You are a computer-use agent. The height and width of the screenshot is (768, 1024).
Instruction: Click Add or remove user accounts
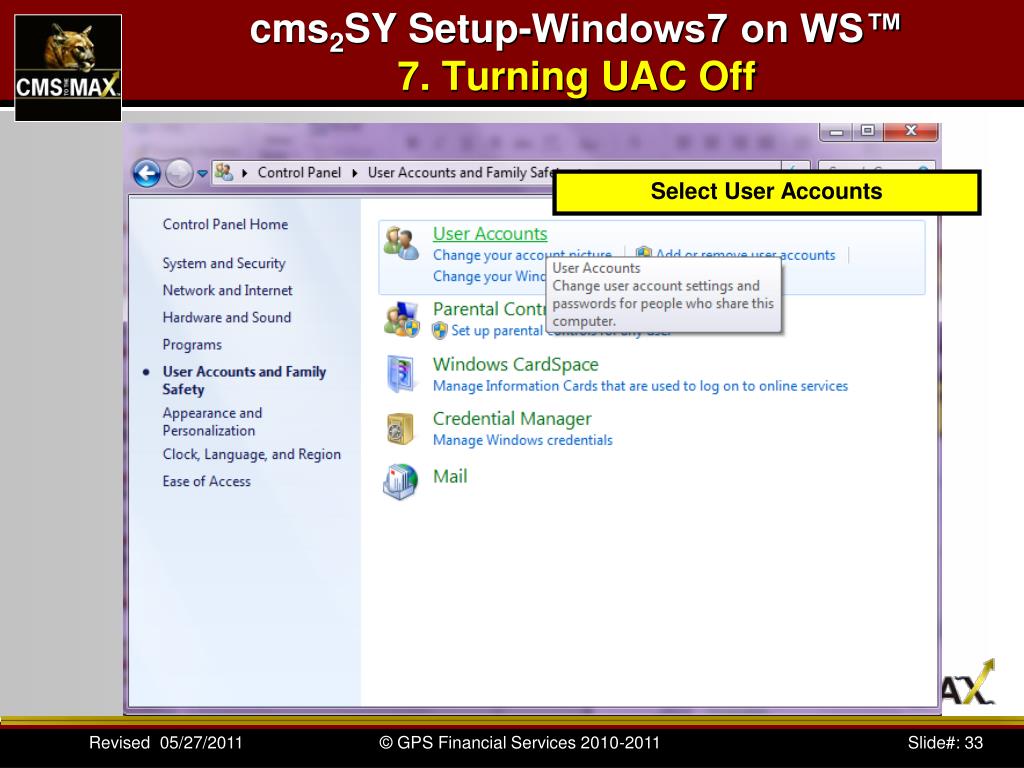coord(745,255)
